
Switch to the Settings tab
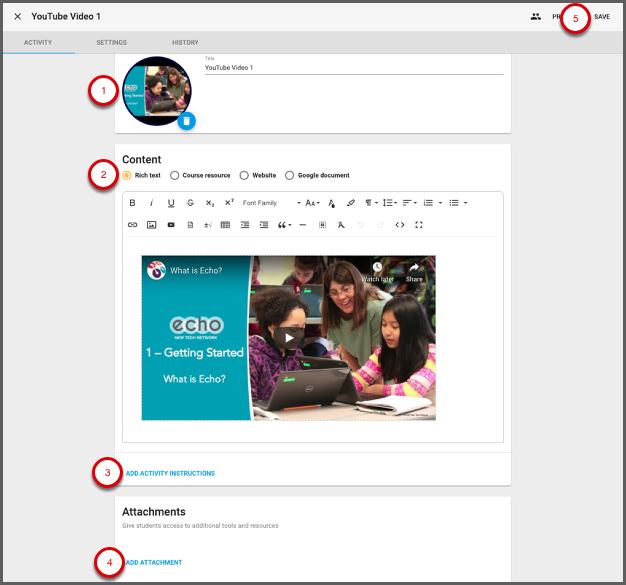111,43
